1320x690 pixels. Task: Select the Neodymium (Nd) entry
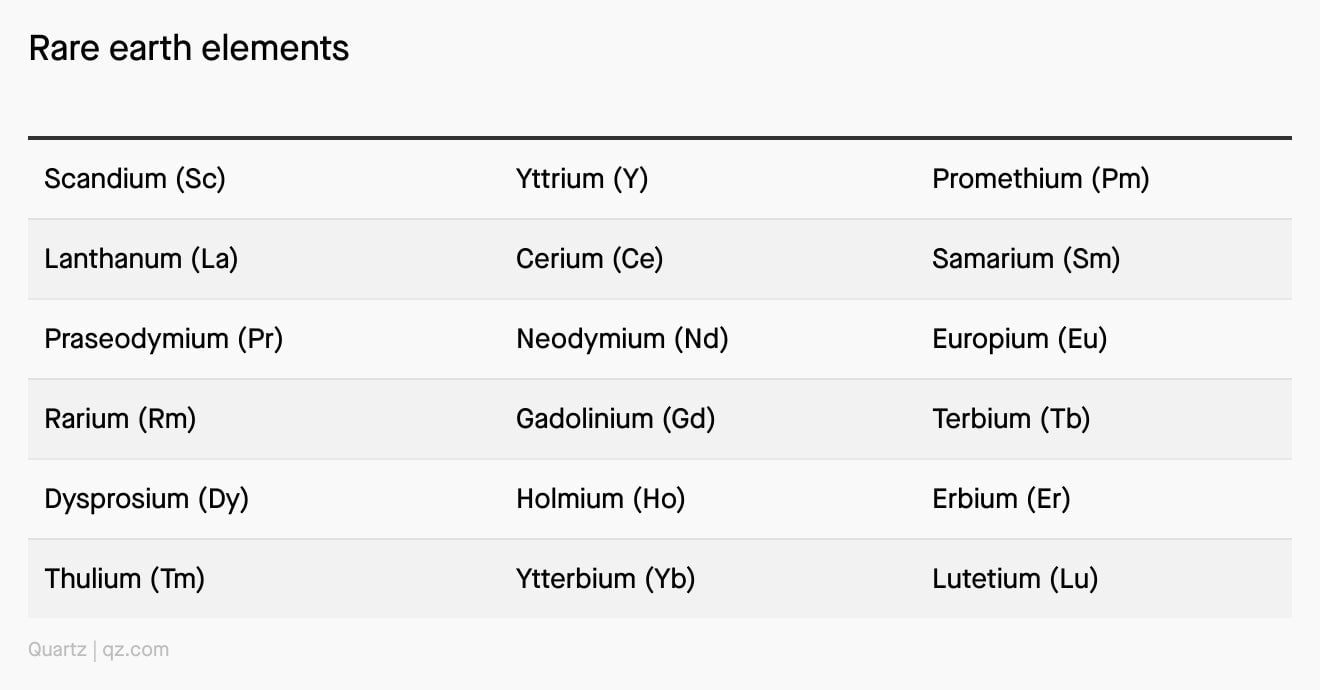pos(622,339)
